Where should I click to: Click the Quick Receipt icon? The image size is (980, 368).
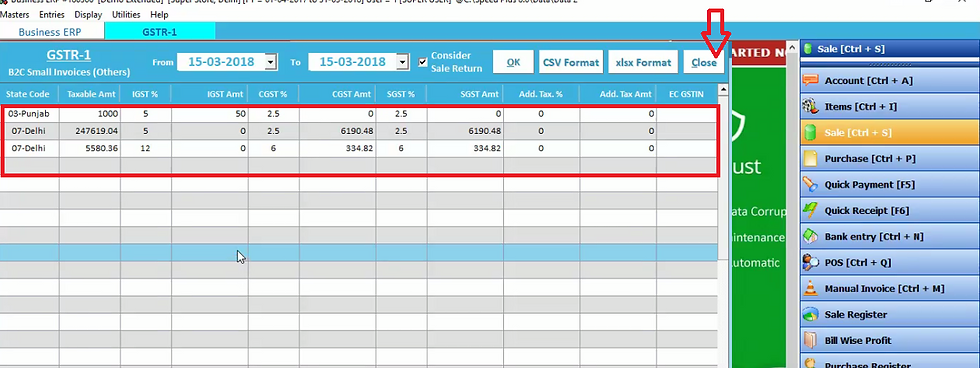(x=811, y=211)
